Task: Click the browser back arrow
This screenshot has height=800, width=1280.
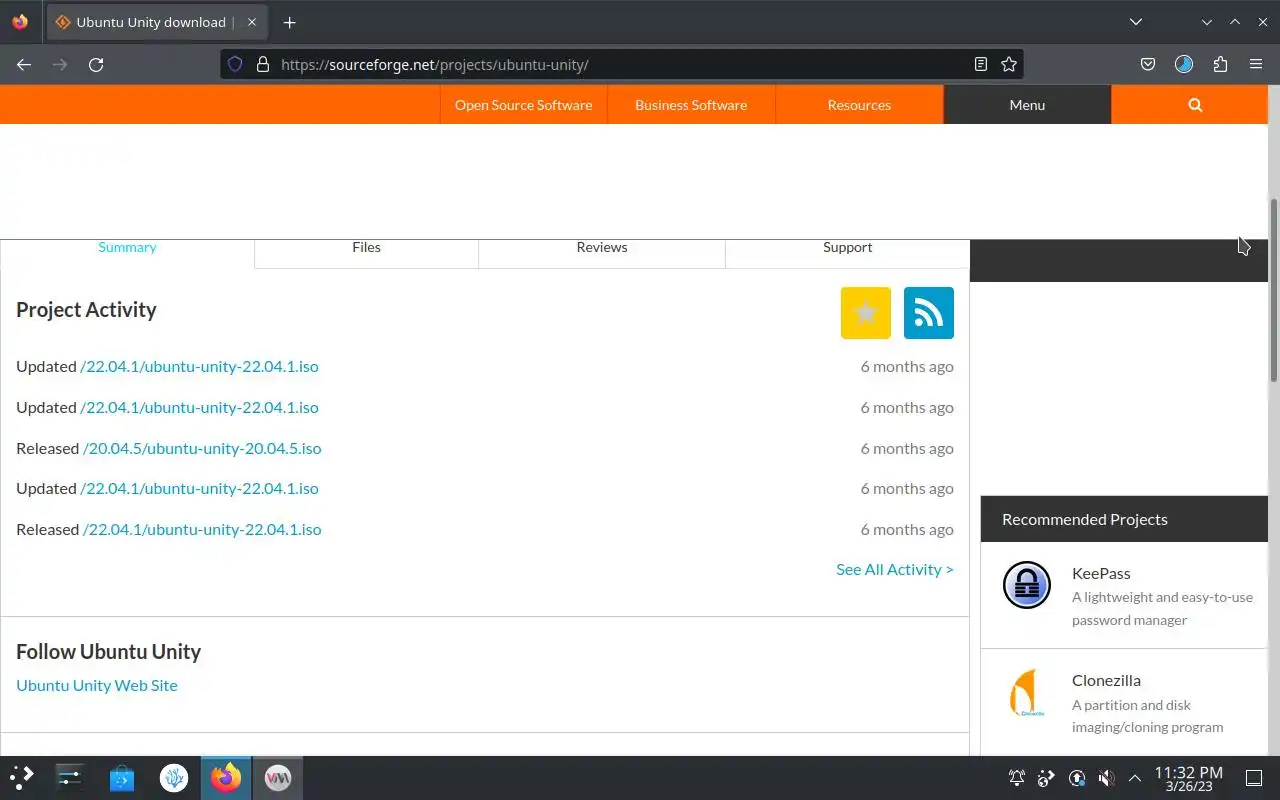Action: tap(24, 64)
